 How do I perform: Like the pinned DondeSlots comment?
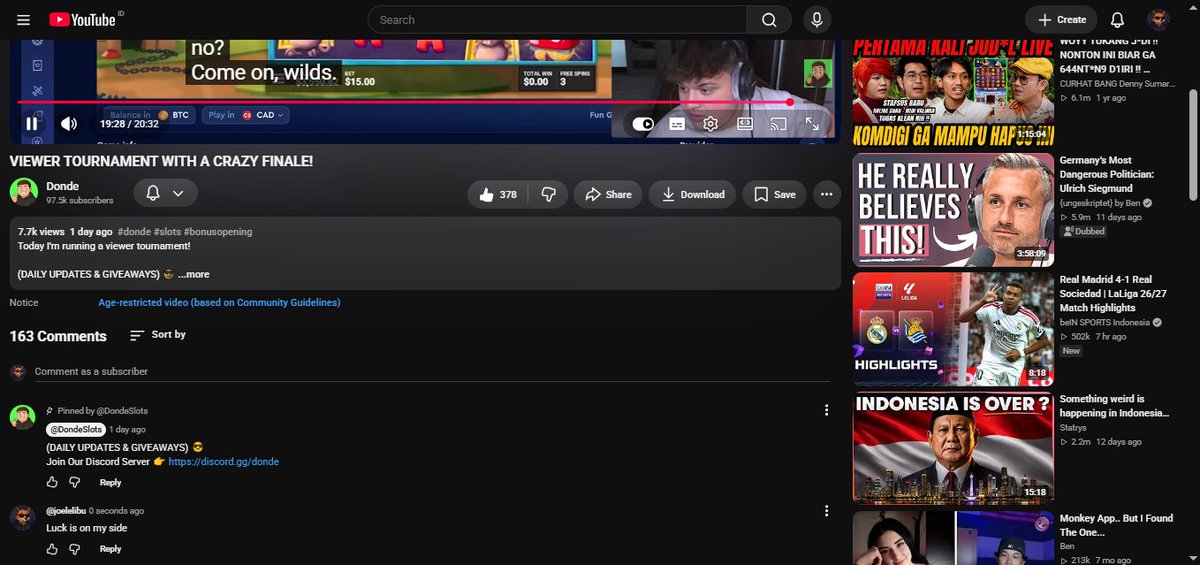52,482
